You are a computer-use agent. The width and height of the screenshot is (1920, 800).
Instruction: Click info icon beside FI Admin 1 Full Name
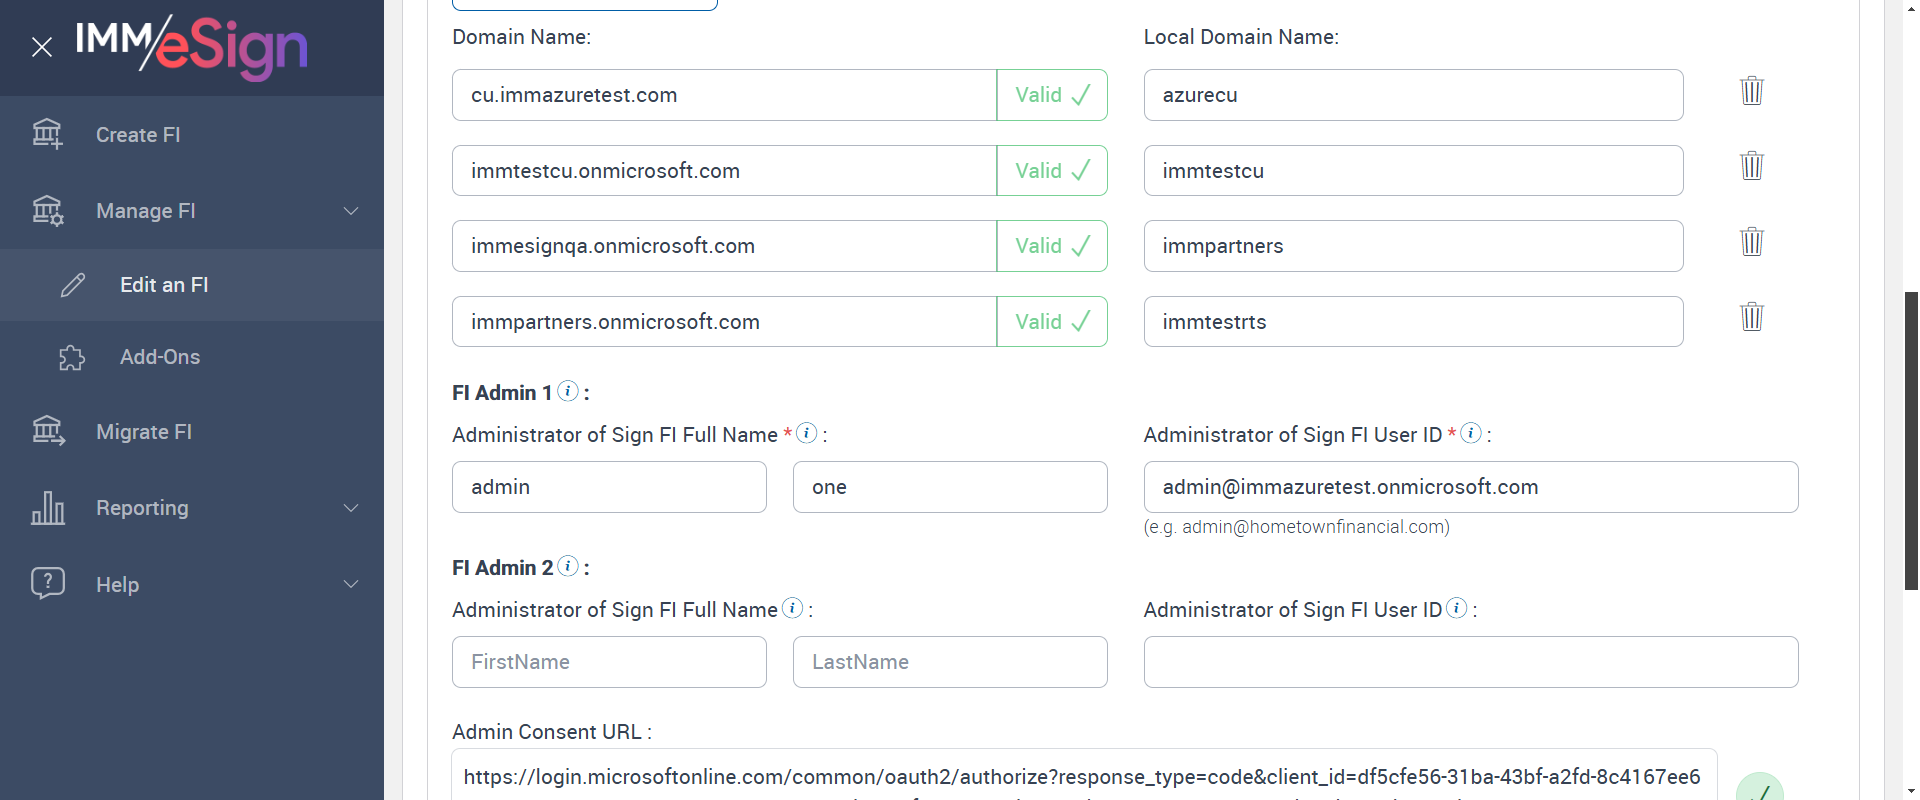[x=807, y=433]
